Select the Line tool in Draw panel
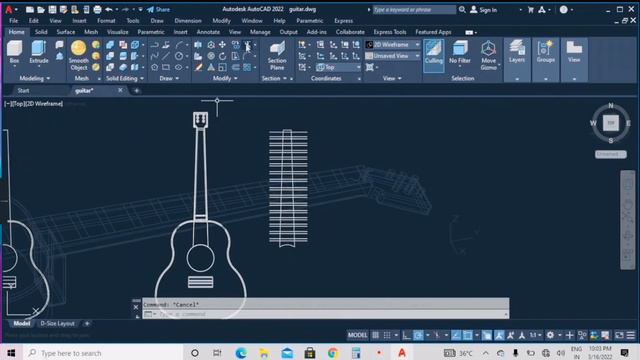The height and width of the screenshot is (360, 640). click(x=166, y=56)
